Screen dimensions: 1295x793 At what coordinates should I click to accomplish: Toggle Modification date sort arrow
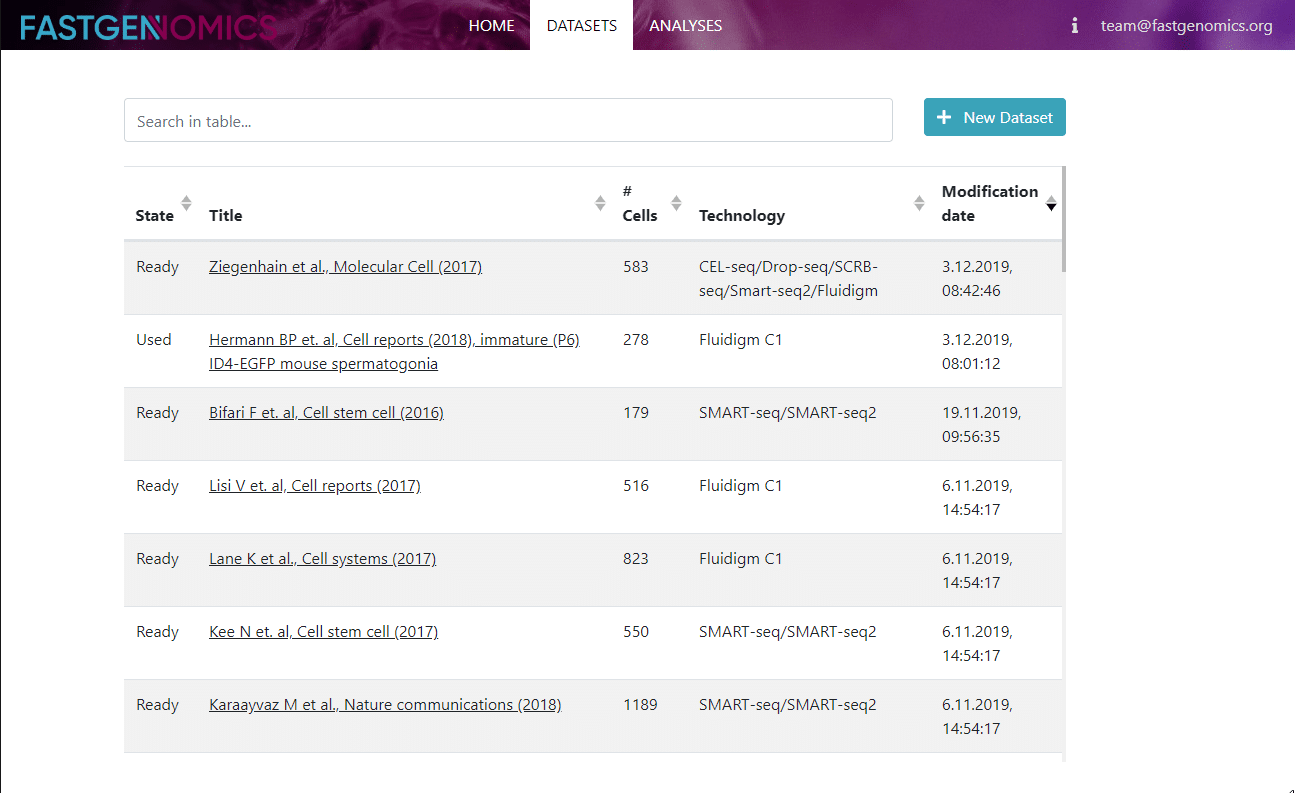pyautogui.click(x=1051, y=205)
